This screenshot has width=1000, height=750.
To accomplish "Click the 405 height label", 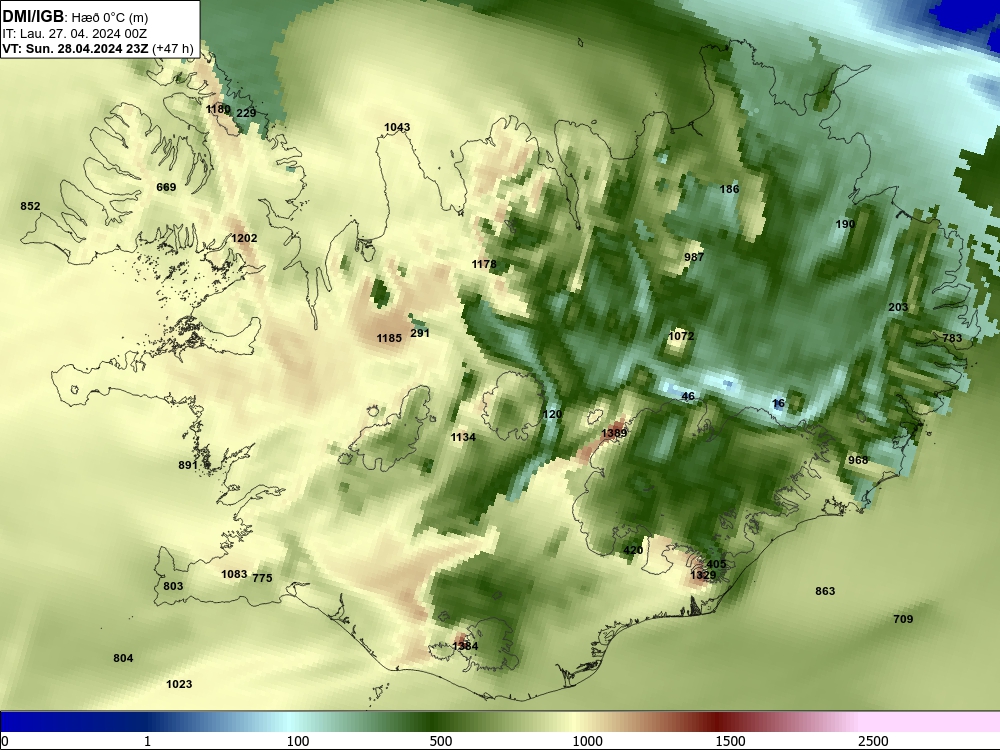I will click(x=716, y=564).
